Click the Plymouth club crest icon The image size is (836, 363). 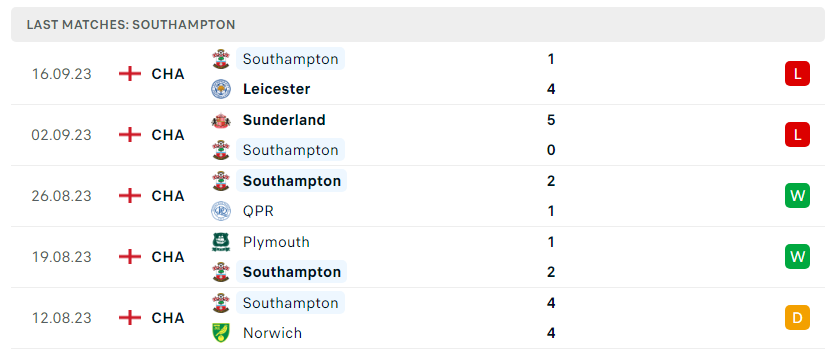[x=221, y=242]
